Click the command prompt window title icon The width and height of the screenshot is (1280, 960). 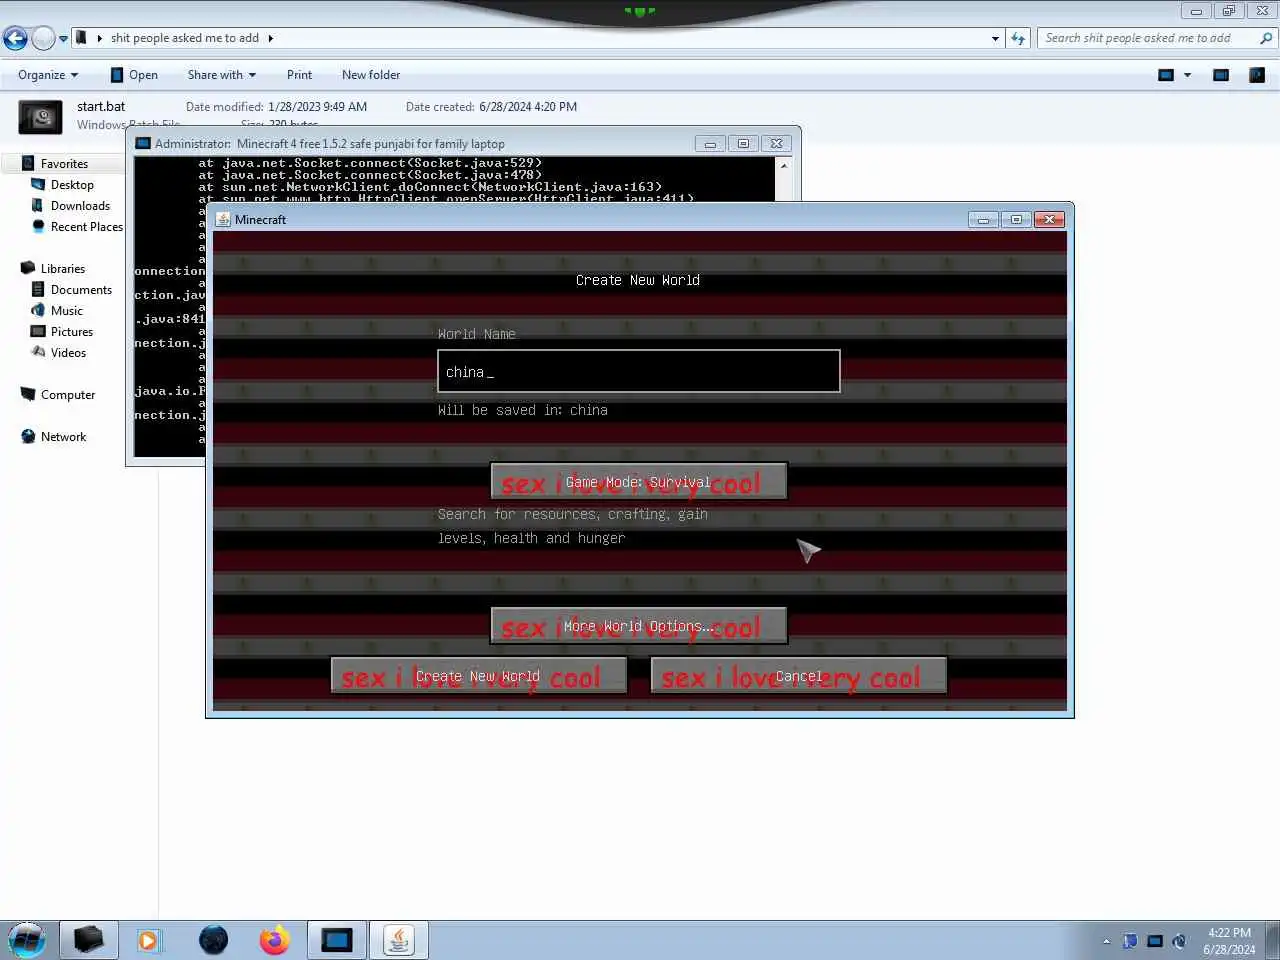tap(143, 143)
